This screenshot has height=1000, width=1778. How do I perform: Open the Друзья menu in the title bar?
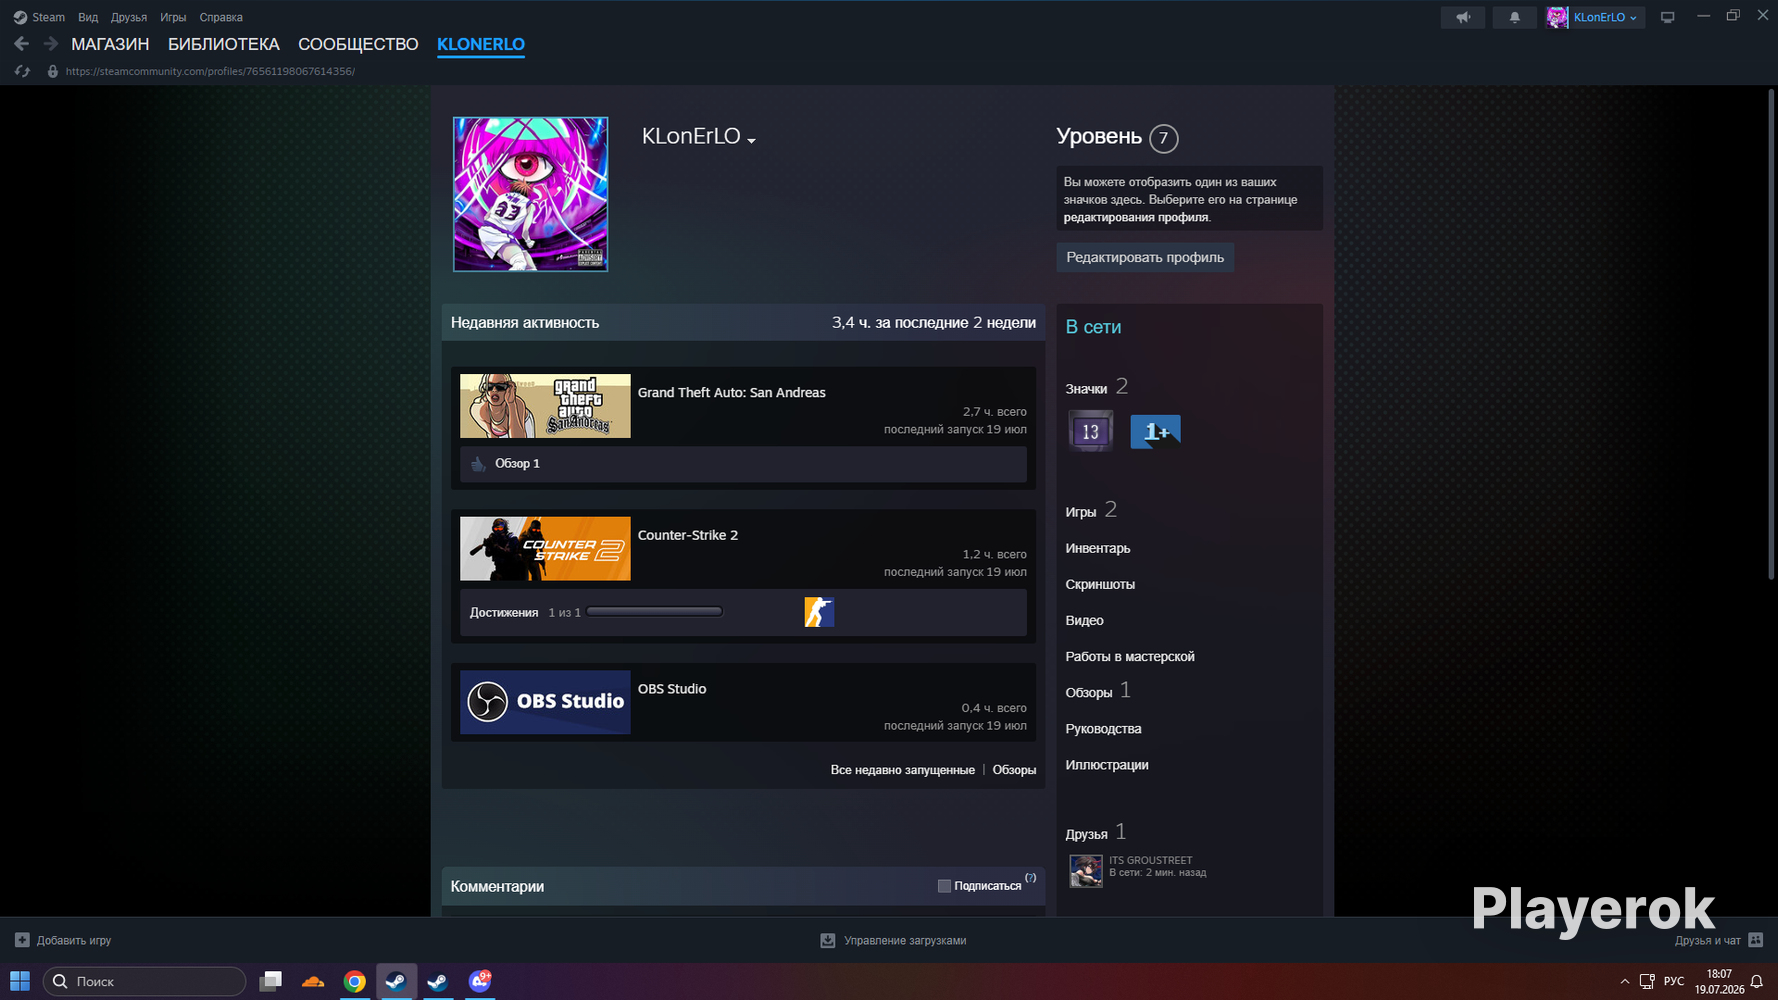click(x=129, y=17)
